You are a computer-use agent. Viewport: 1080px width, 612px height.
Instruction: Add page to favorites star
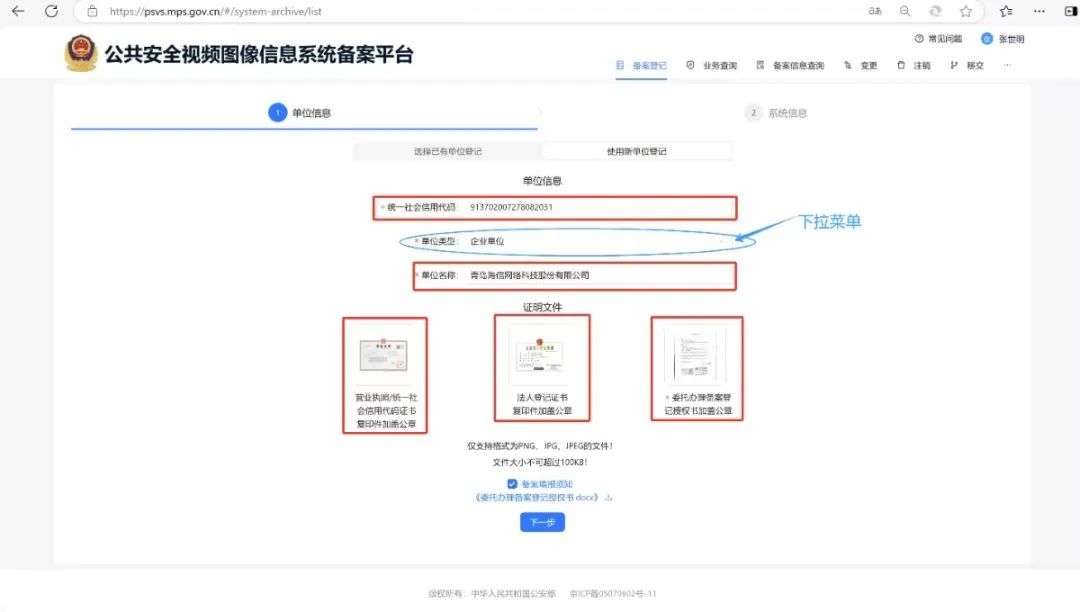966,11
